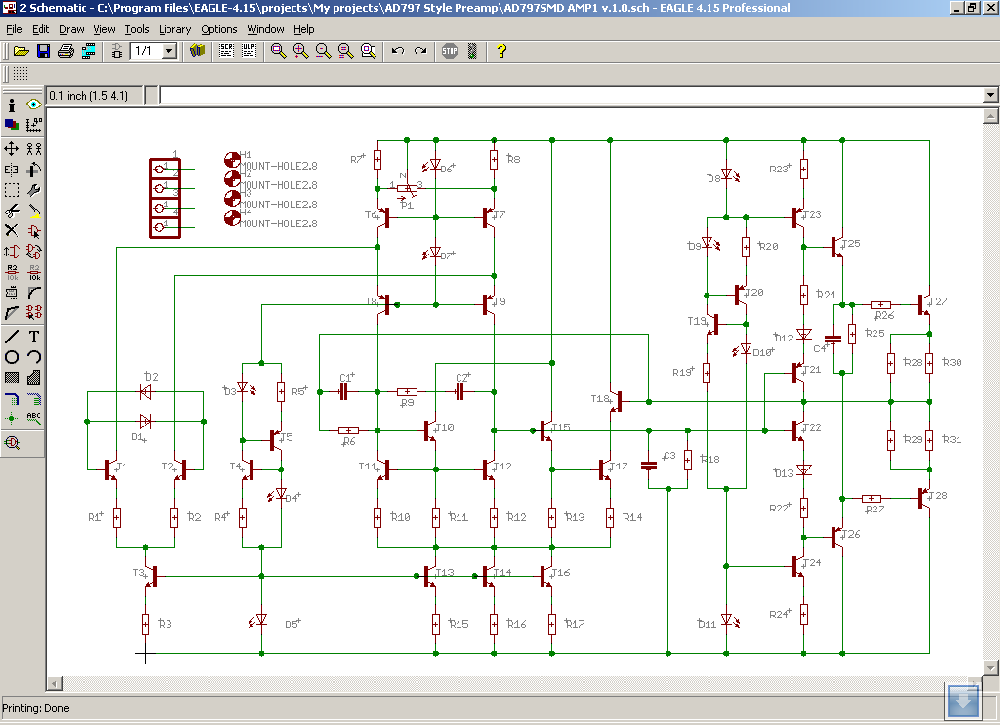Select the Miter tool

pos(34,293)
